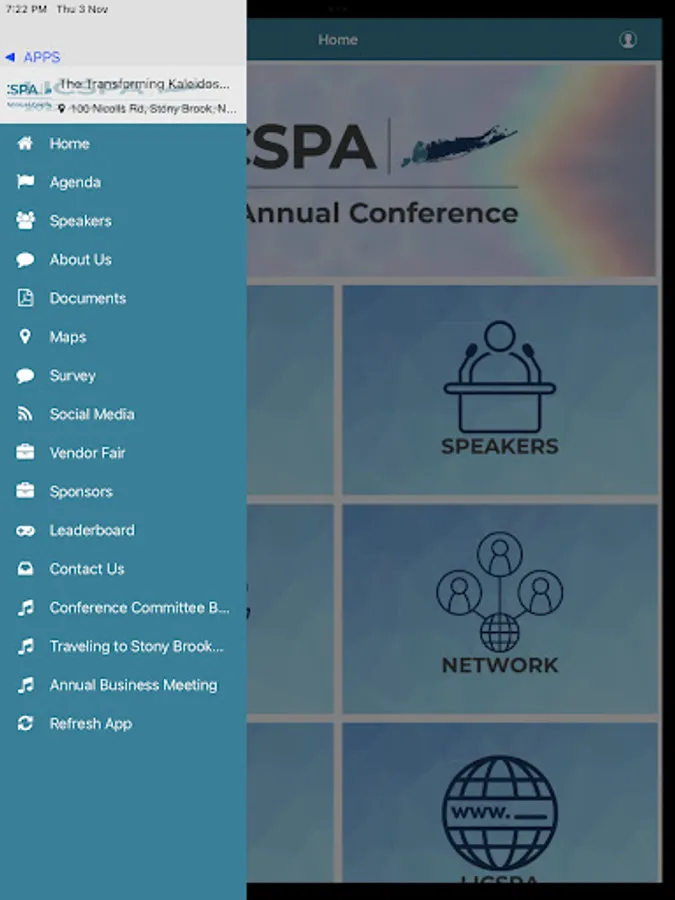Click the flag icon beside Agenda

pyautogui.click(x=25, y=182)
